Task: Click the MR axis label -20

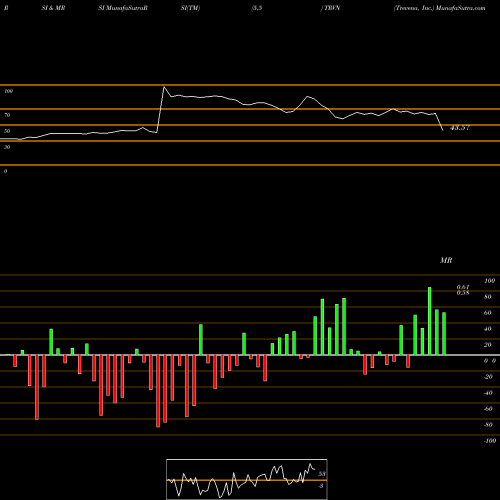Action: click(x=488, y=377)
